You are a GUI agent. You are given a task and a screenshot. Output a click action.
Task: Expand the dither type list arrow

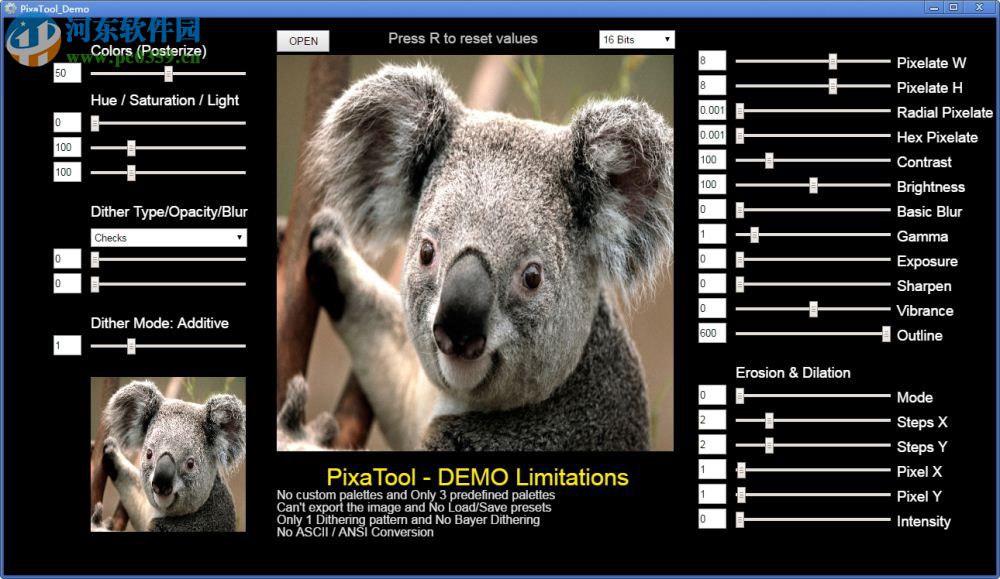coord(240,237)
